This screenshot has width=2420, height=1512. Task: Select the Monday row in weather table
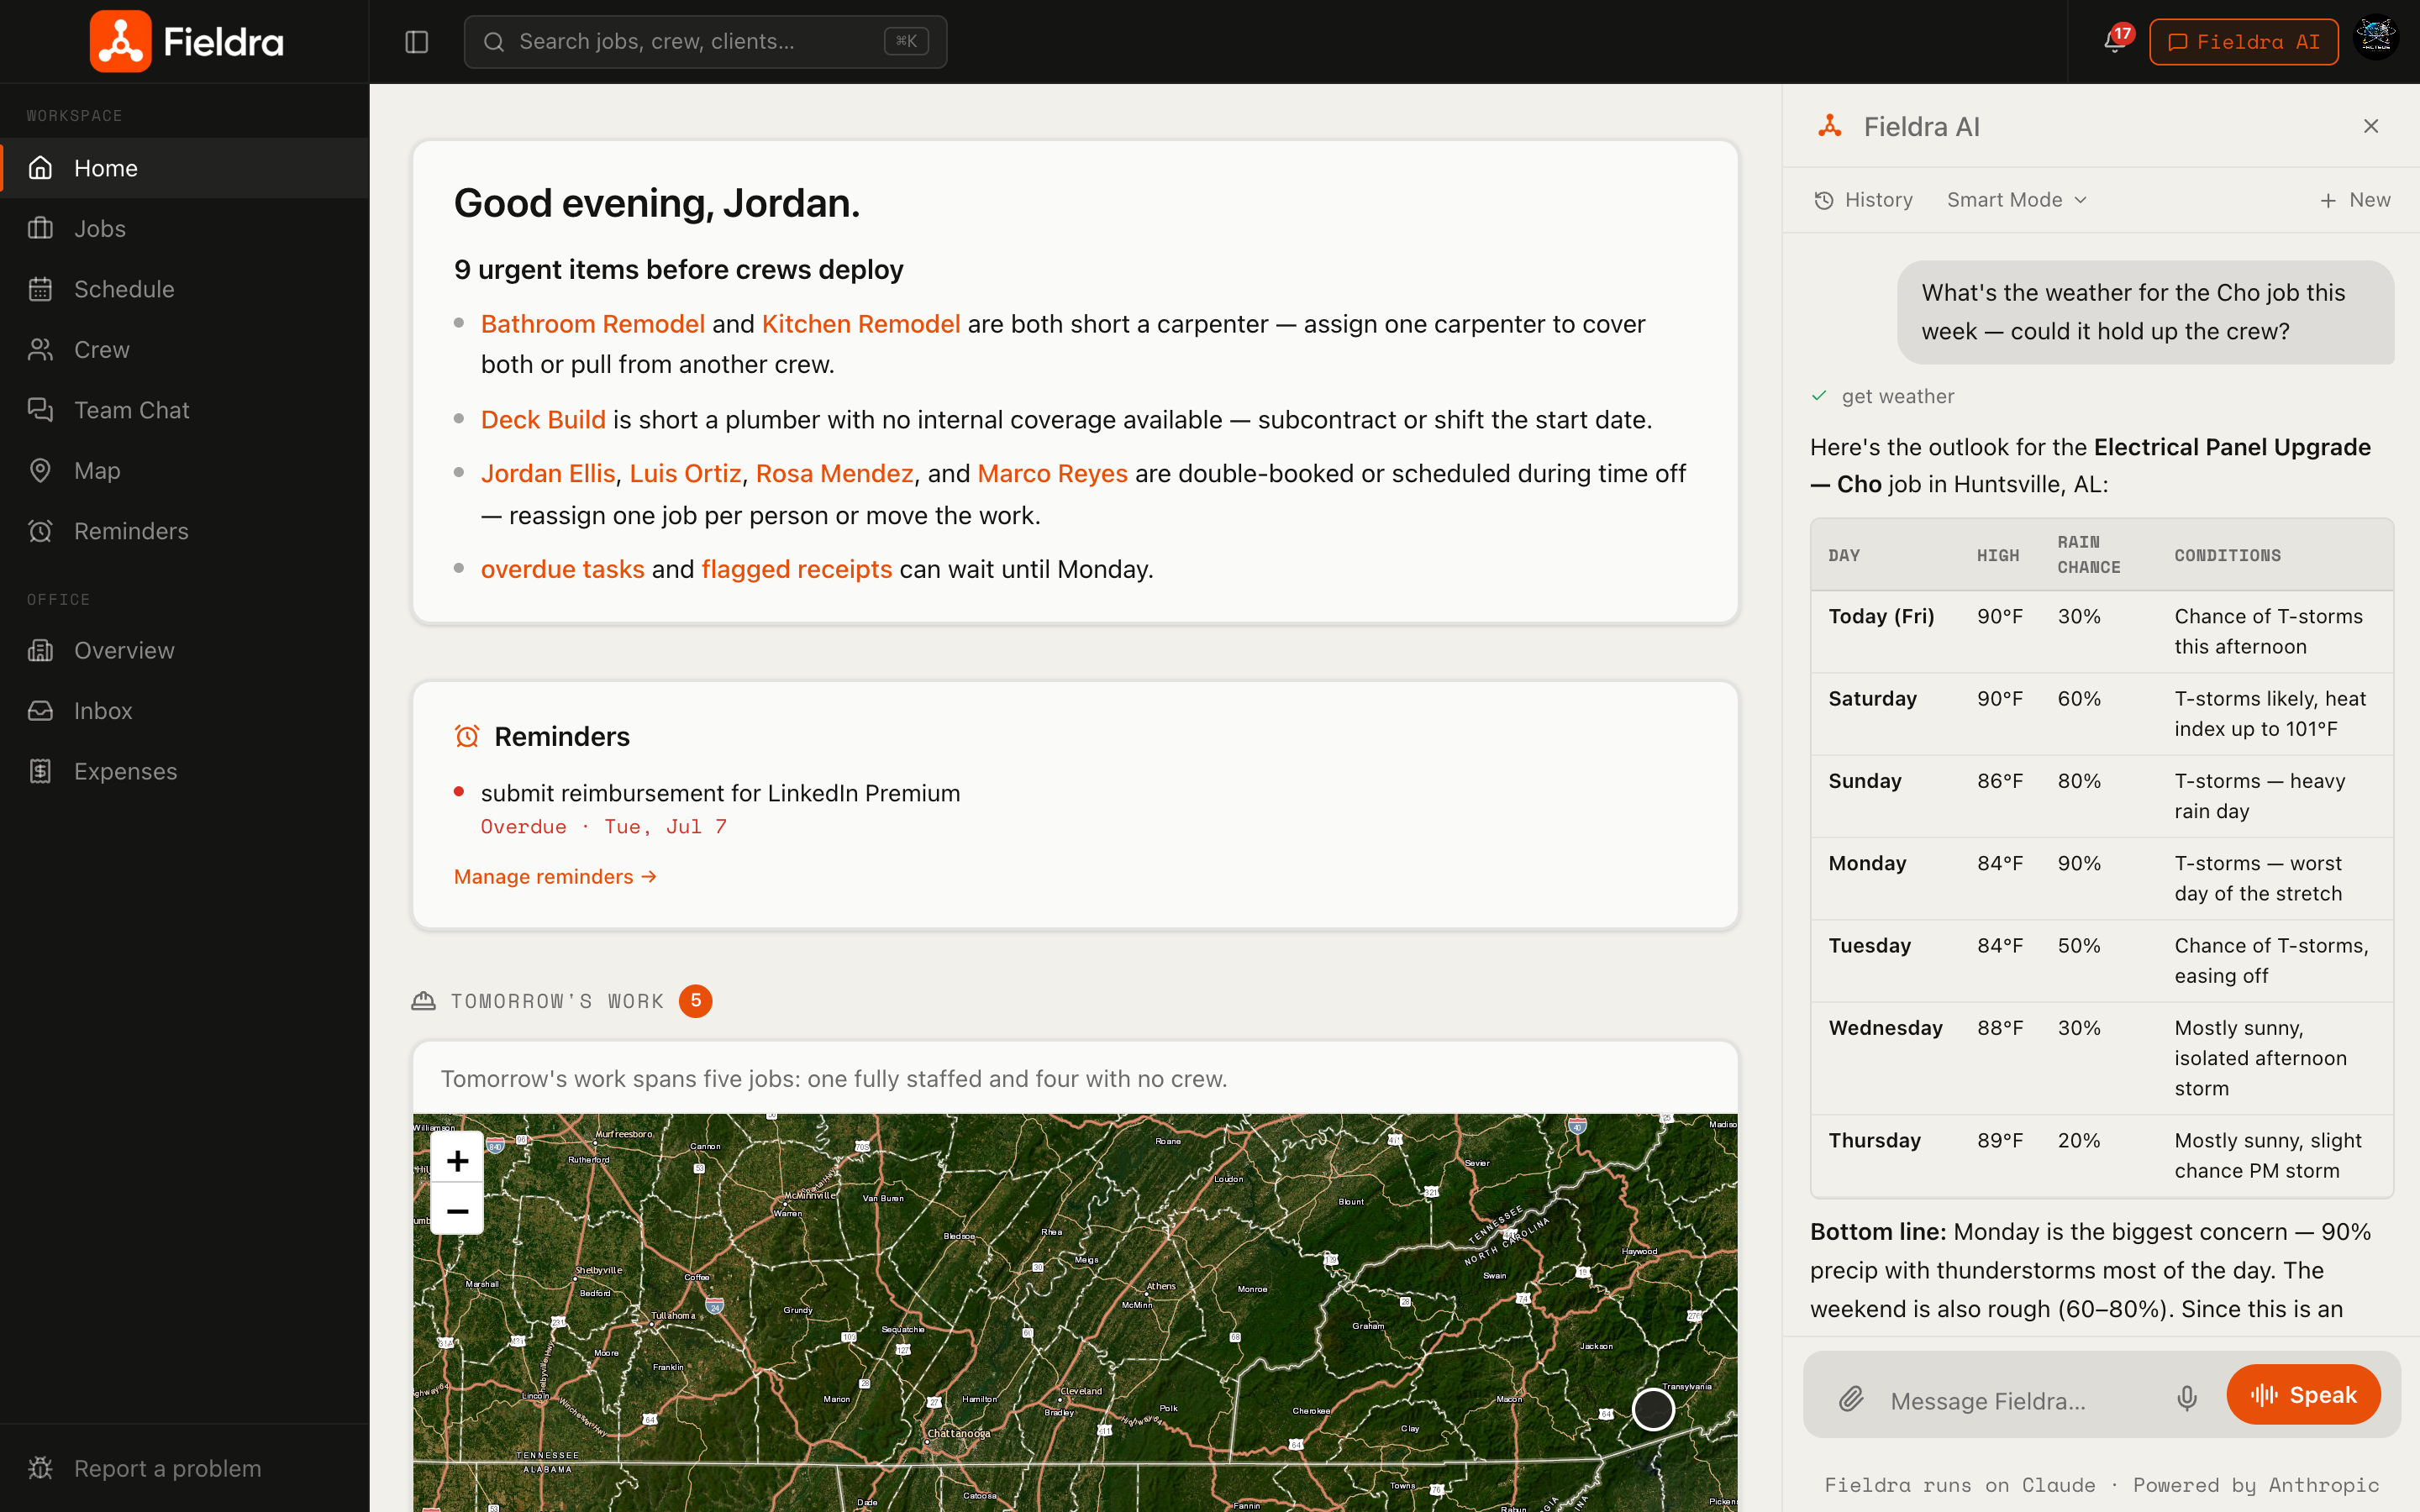[x=2101, y=878]
